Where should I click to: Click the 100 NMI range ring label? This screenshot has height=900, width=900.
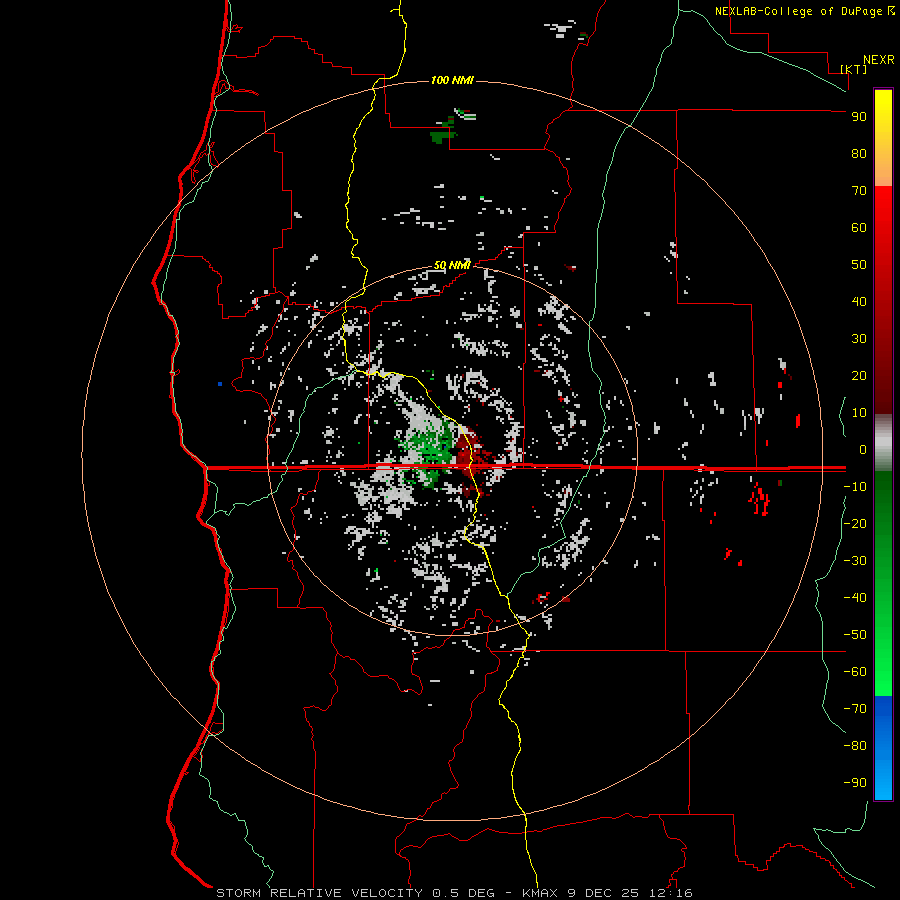pyautogui.click(x=452, y=80)
